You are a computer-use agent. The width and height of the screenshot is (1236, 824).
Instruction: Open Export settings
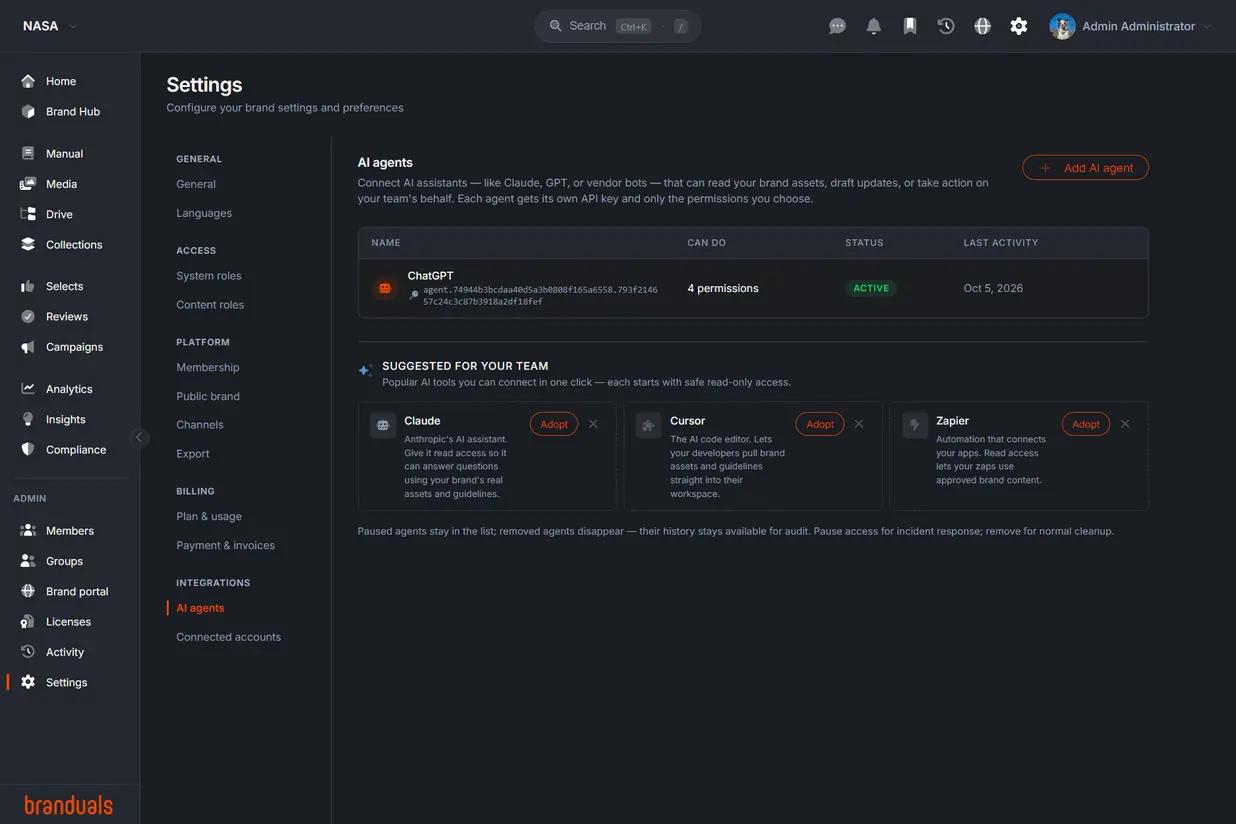(193, 454)
